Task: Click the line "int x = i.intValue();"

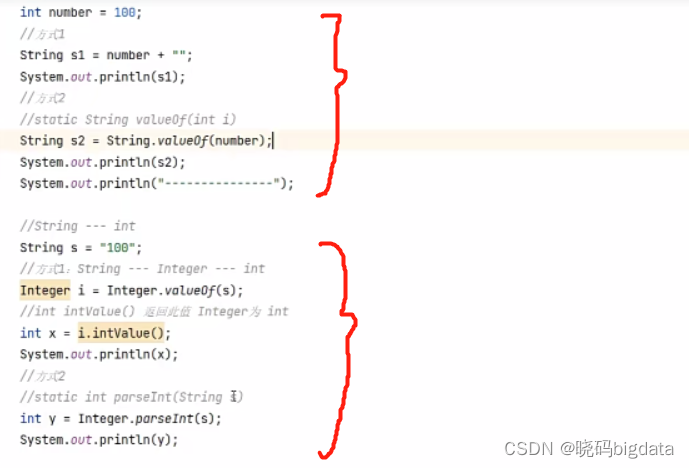Action: tap(95, 333)
